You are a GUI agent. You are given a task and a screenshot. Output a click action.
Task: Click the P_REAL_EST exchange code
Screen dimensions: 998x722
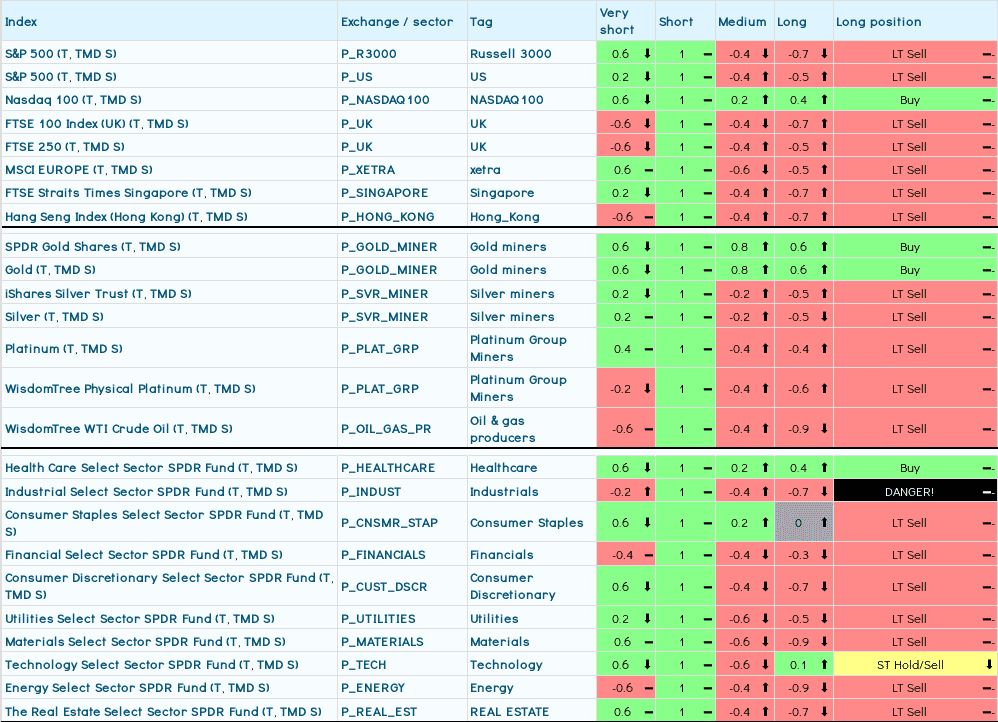tap(379, 711)
